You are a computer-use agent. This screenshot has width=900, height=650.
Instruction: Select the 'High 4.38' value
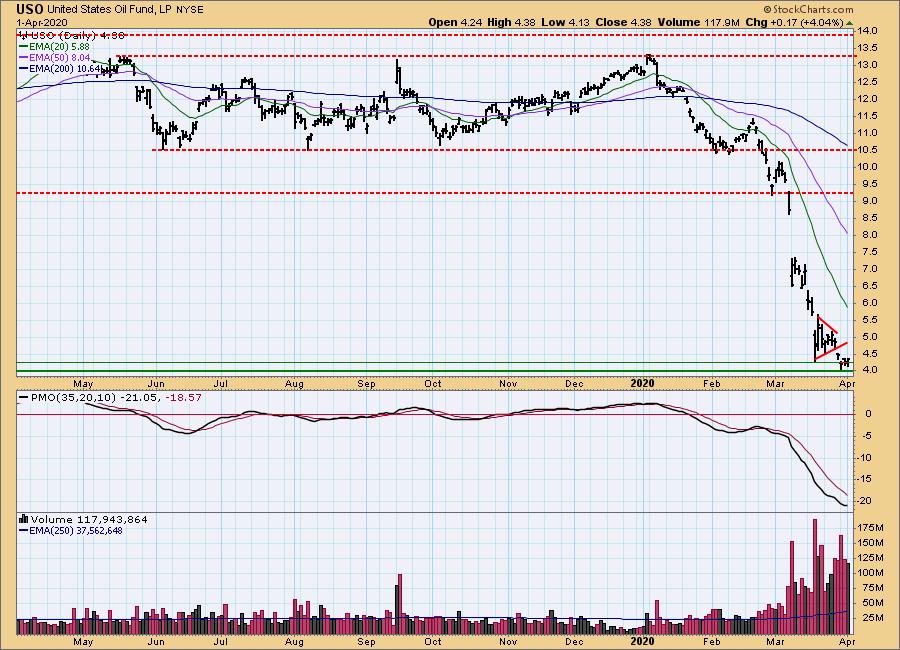pos(511,22)
